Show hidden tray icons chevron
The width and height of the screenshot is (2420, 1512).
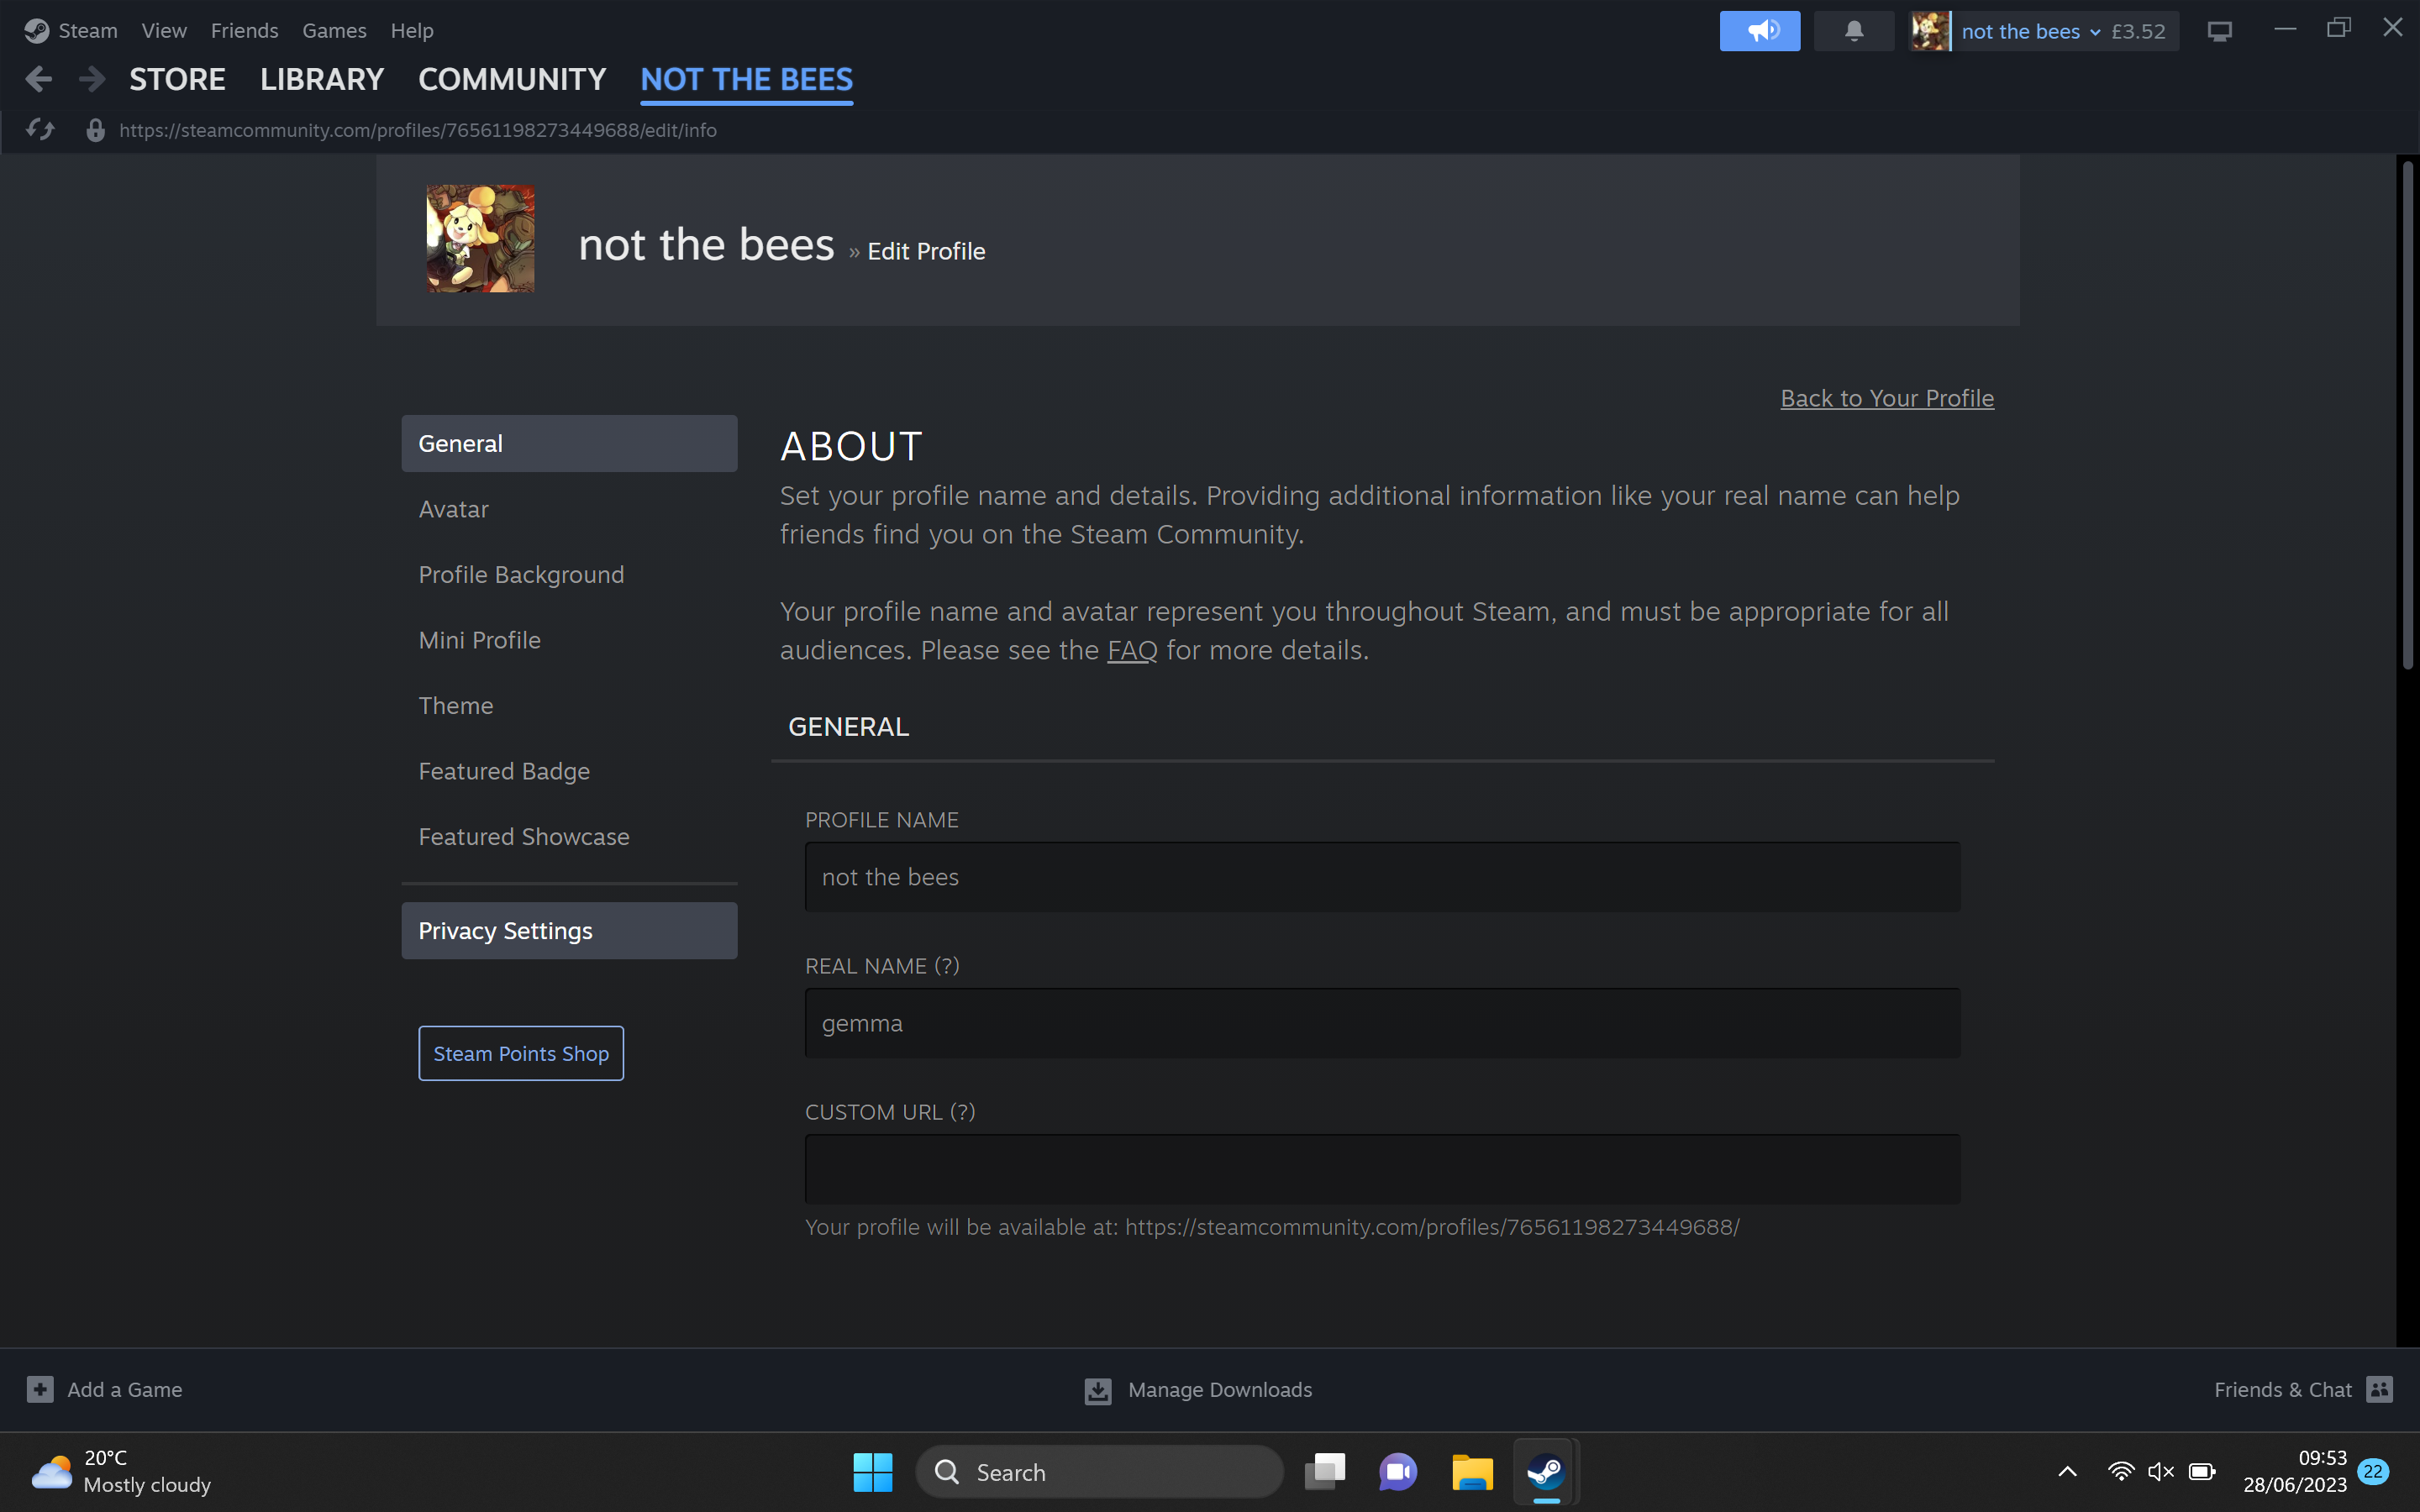pyautogui.click(x=2067, y=1472)
